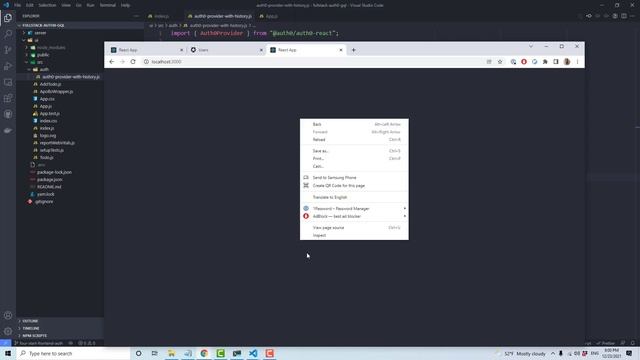Switch to the Users browser tab

pos(227,50)
